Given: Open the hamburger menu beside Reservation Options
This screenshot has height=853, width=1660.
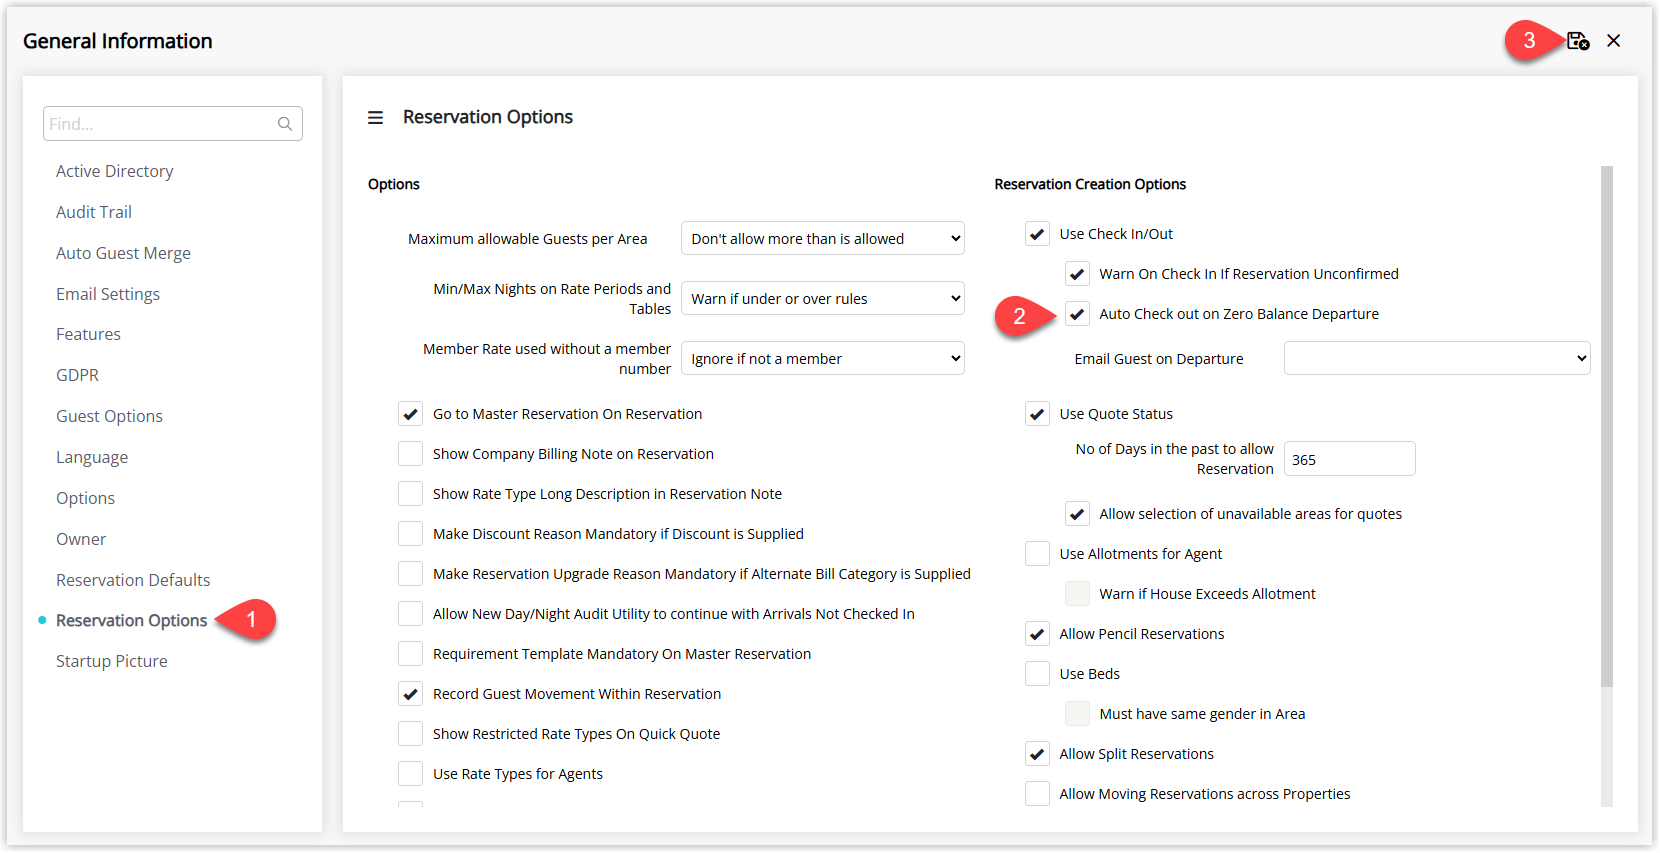Looking at the screenshot, I should tap(375, 118).
